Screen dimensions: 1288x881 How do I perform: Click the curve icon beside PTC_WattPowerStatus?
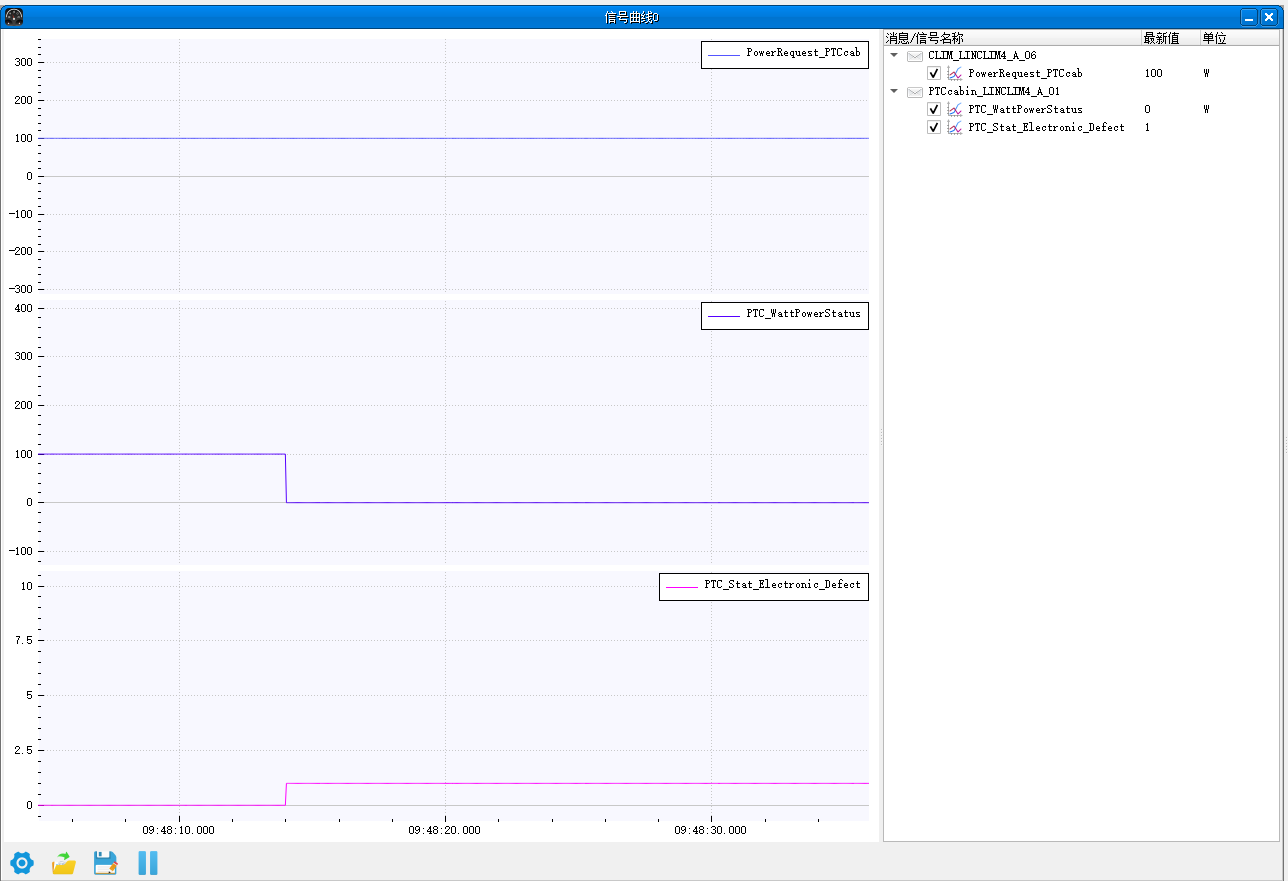point(955,109)
